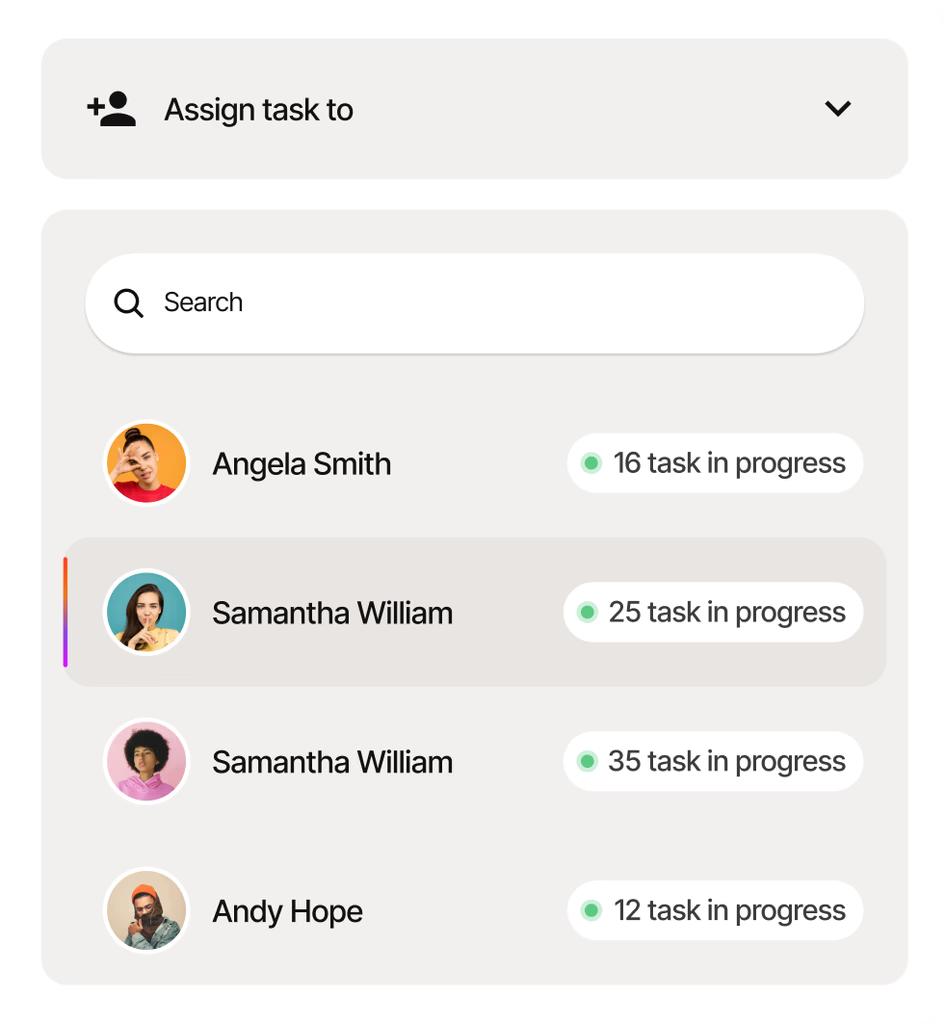Screen dimensions: 945x1024
Task: Click green status dot on 25 task badge
Action: pyautogui.click(x=587, y=612)
